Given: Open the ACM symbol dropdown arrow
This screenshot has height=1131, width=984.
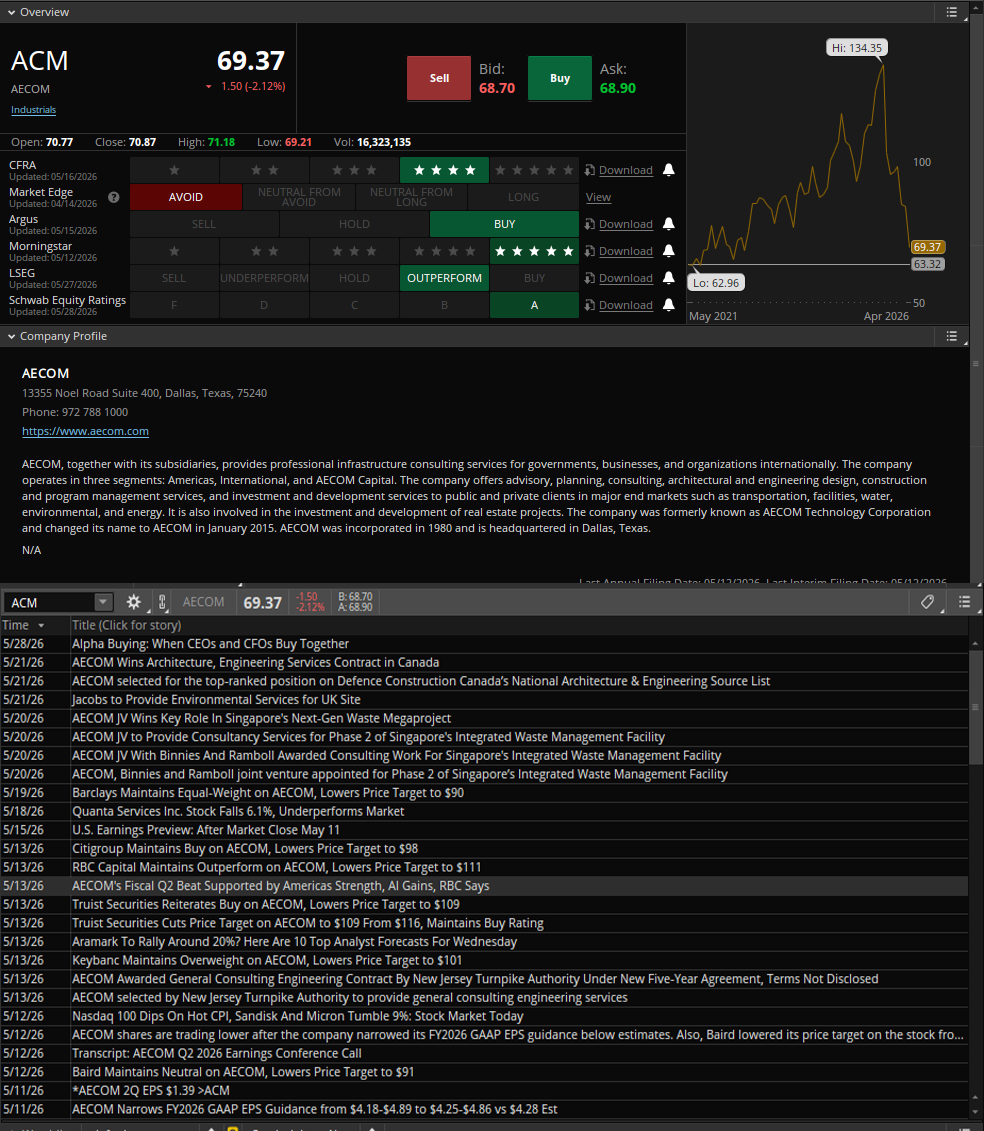Looking at the screenshot, I should click(103, 602).
